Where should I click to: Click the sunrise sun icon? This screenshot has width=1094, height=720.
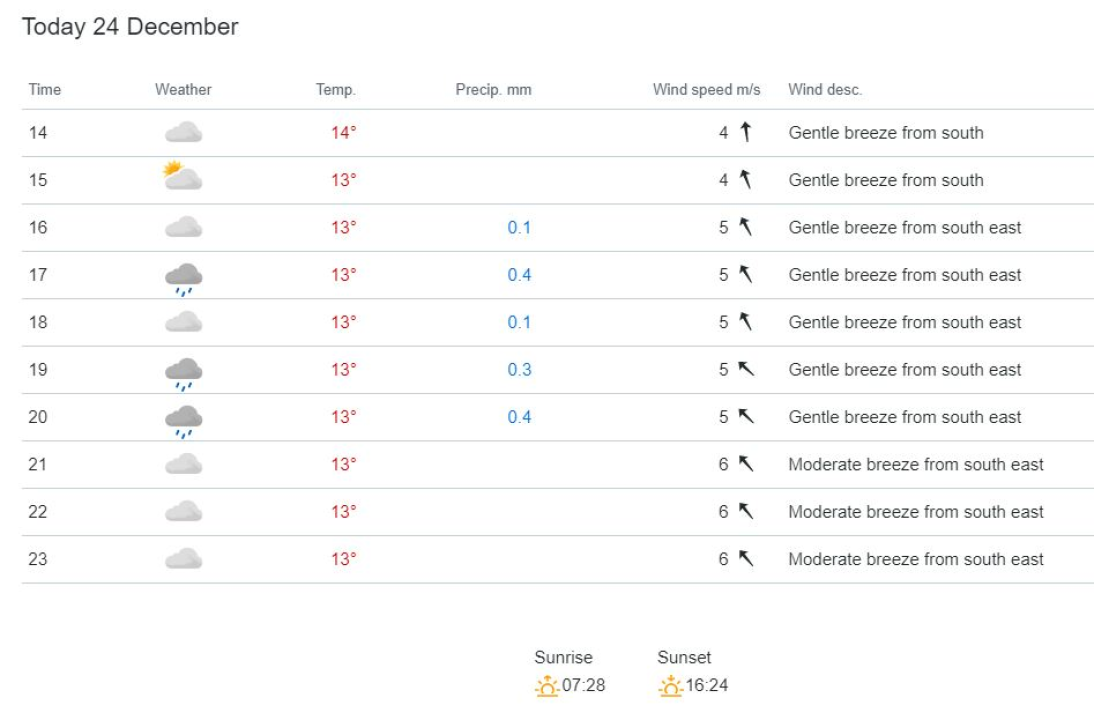coord(547,686)
